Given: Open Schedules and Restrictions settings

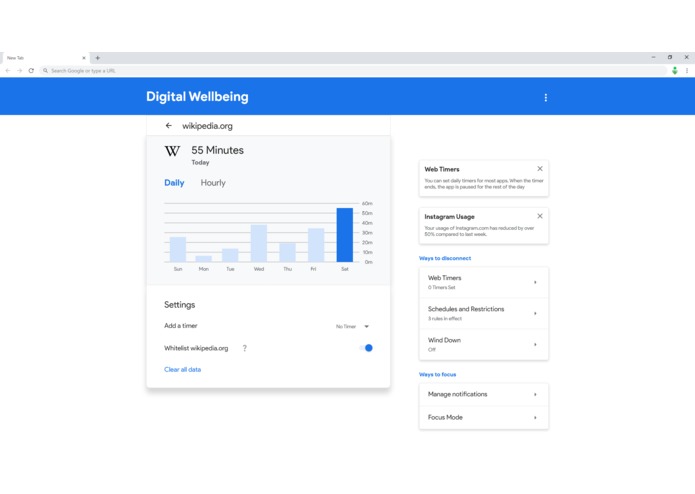Looking at the screenshot, I should pyautogui.click(x=484, y=313).
